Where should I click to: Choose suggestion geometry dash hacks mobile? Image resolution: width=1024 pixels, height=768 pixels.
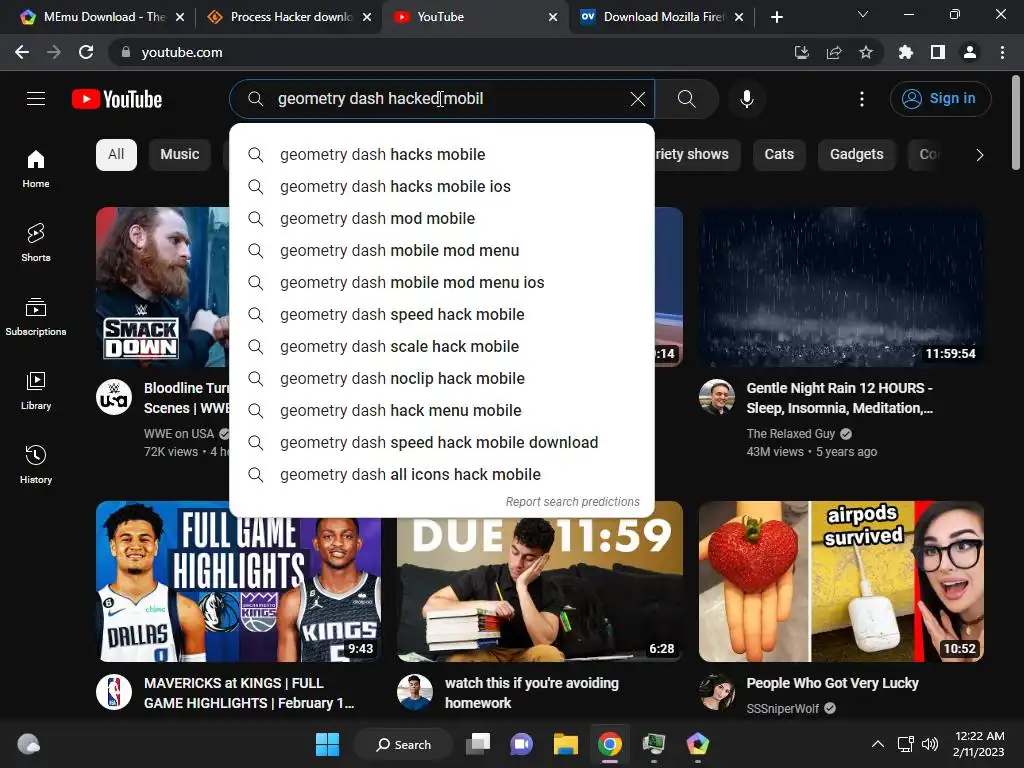[442, 155]
